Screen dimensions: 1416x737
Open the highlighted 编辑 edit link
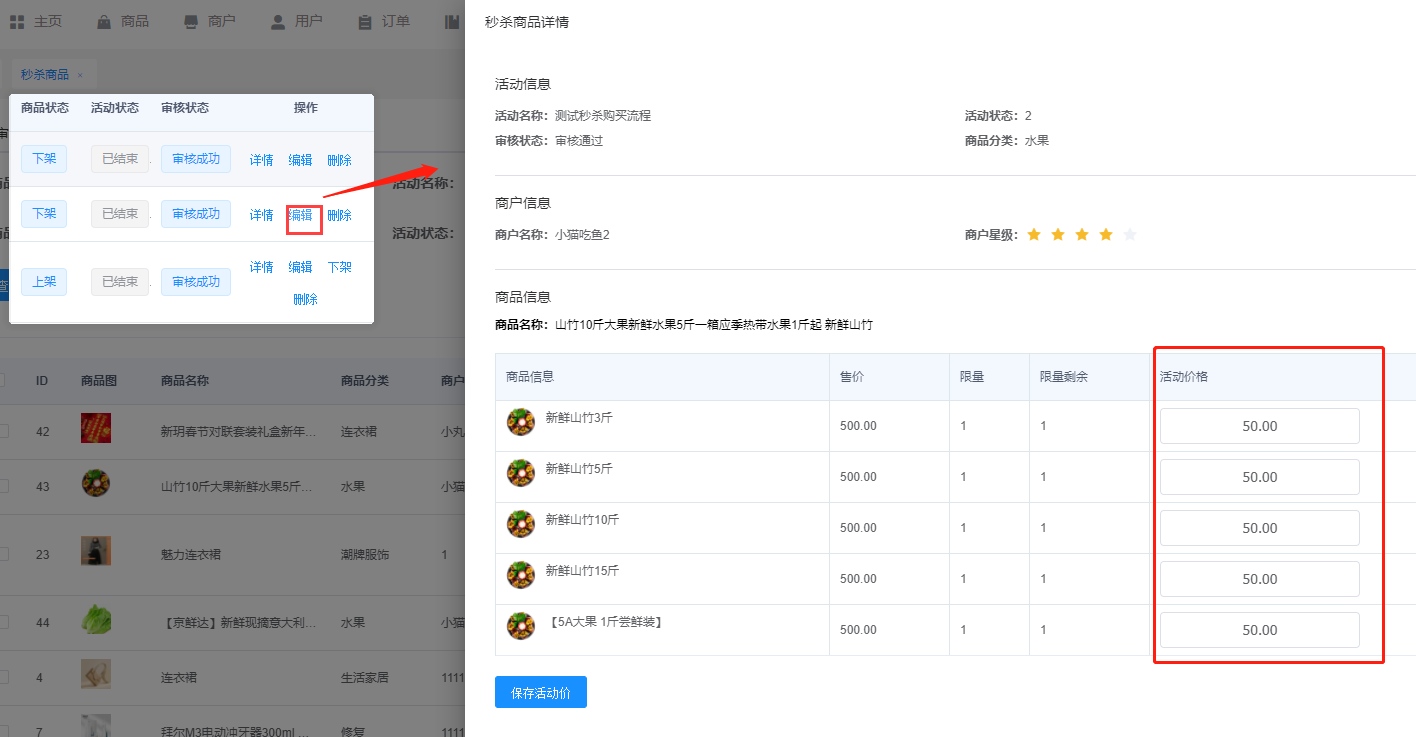(x=303, y=214)
